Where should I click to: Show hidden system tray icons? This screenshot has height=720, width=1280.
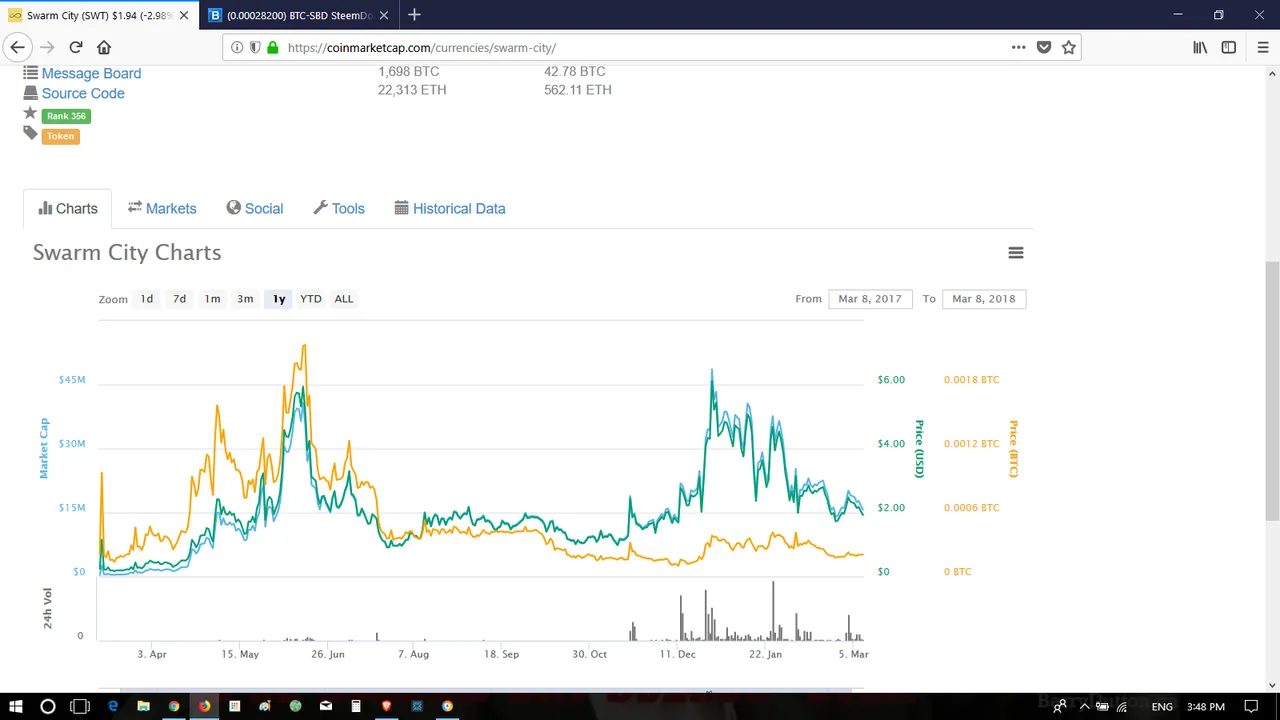tap(1084, 706)
